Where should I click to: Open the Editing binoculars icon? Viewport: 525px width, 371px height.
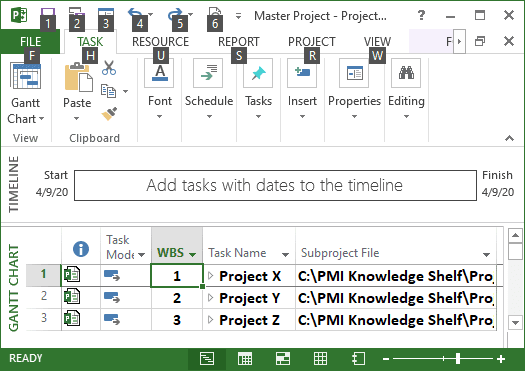(406, 73)
